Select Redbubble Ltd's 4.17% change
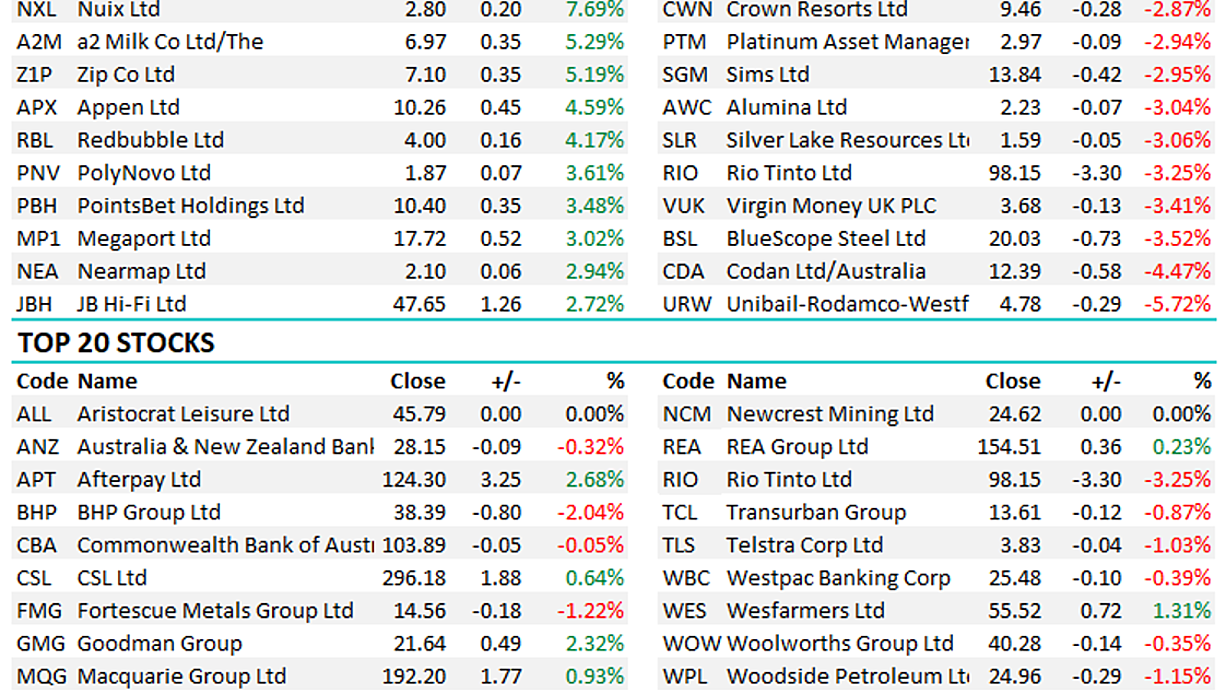The width and height of the screenshot is (1226, 690). tap(594, 140)
